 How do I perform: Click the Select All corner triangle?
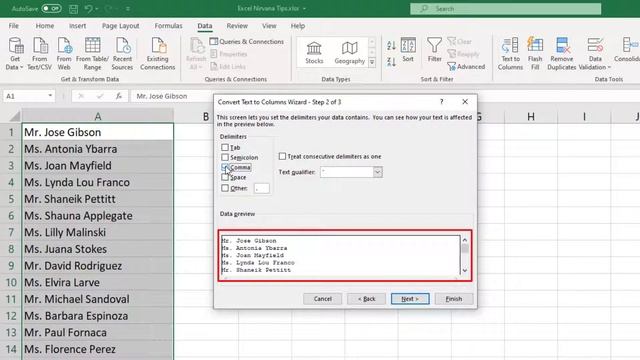pos(14,117)
